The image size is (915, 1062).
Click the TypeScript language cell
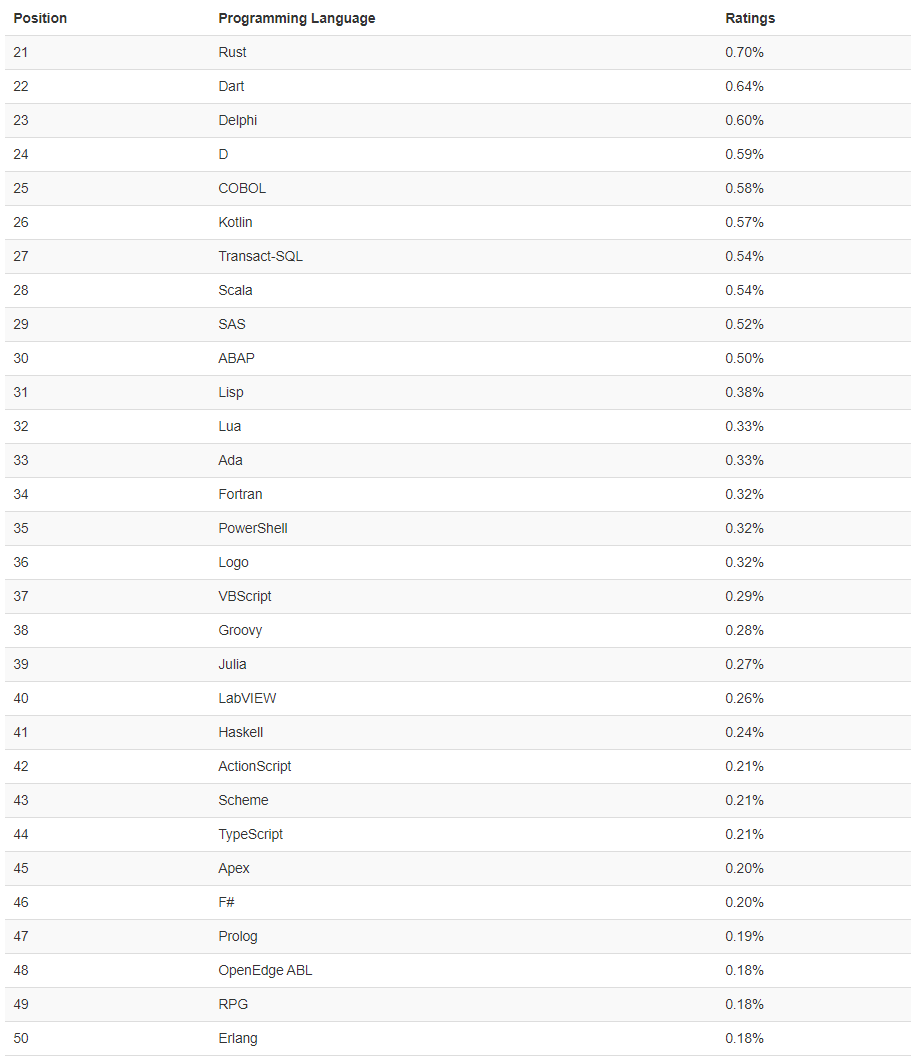(x=251, y=834)
